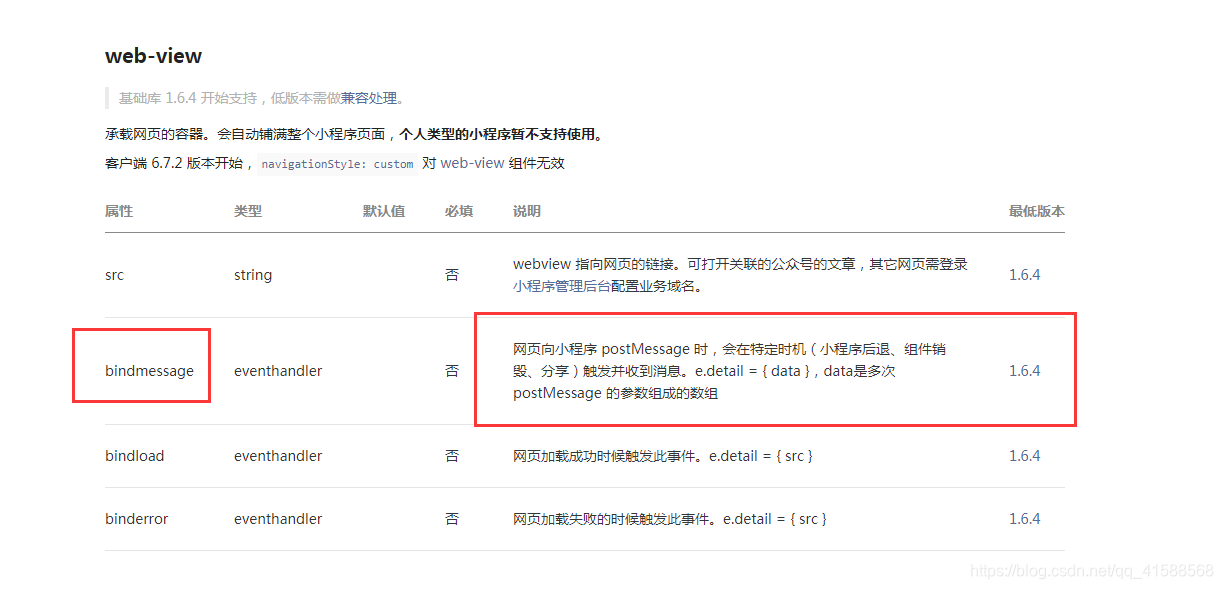Open the 兼容处理 link in the note
Viewport: 1223px width, 589px height.
(371, 98)
